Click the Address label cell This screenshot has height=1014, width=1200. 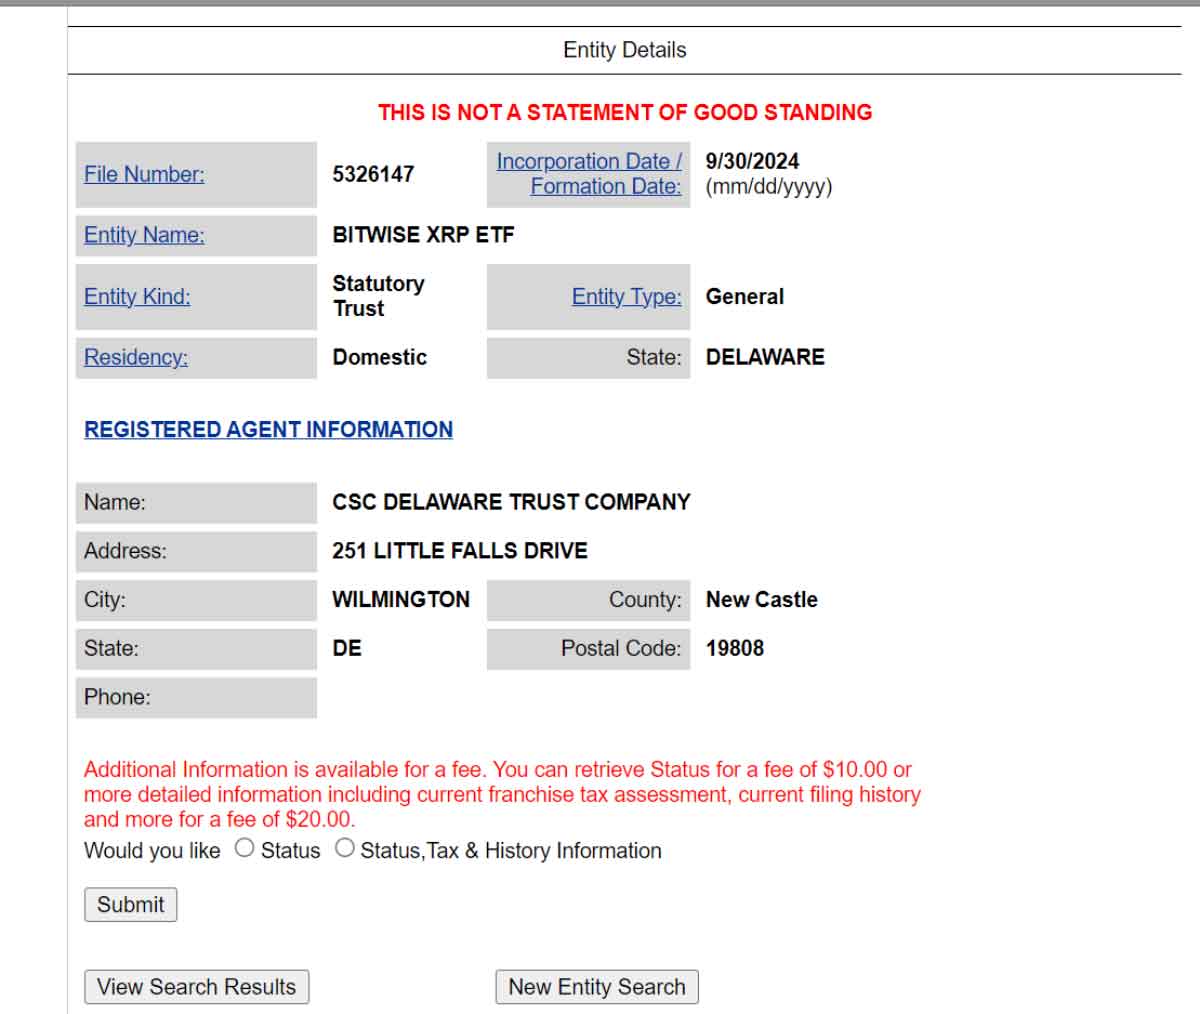(x=196, y=551)
